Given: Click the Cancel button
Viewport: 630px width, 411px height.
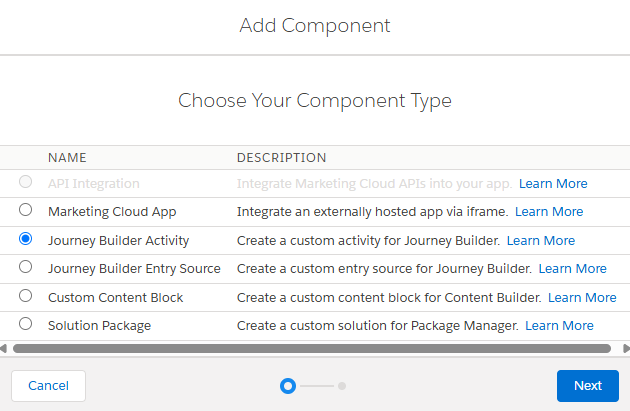Looking at the screenshot, I should click(48, 386).
